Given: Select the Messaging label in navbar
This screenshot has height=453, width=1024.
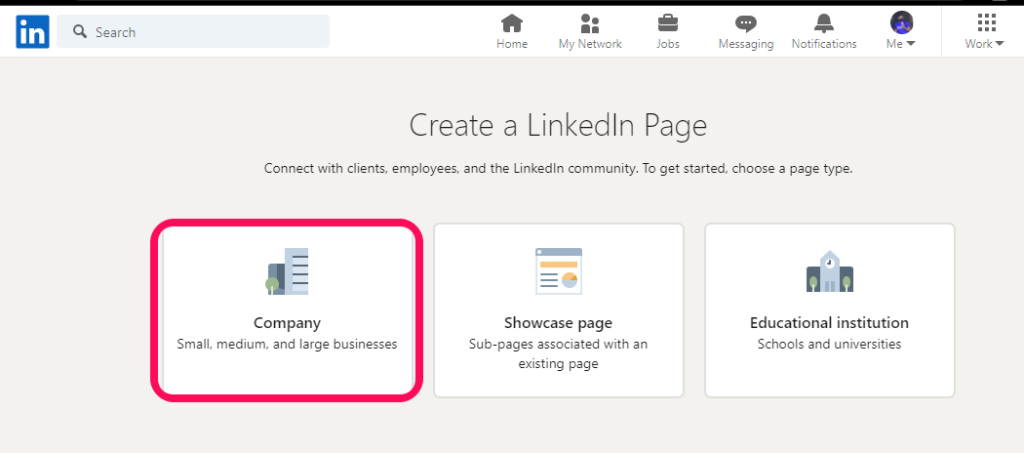Looking at the screenshot, I should [x=746, y=44].
